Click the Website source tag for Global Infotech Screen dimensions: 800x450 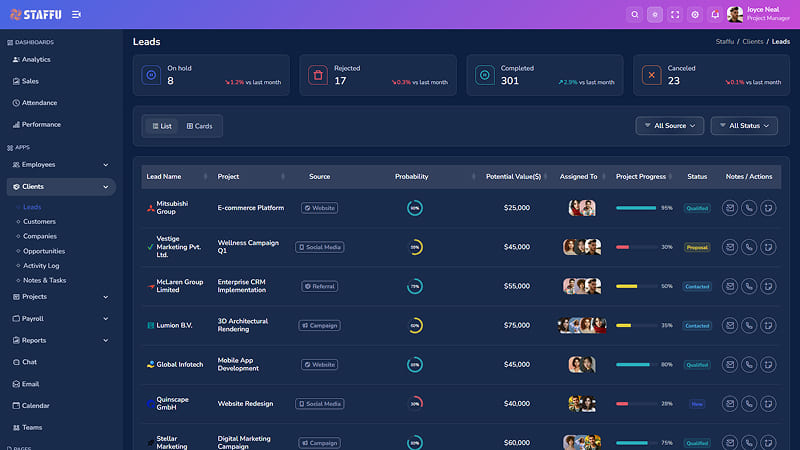(x=319, y=364)
